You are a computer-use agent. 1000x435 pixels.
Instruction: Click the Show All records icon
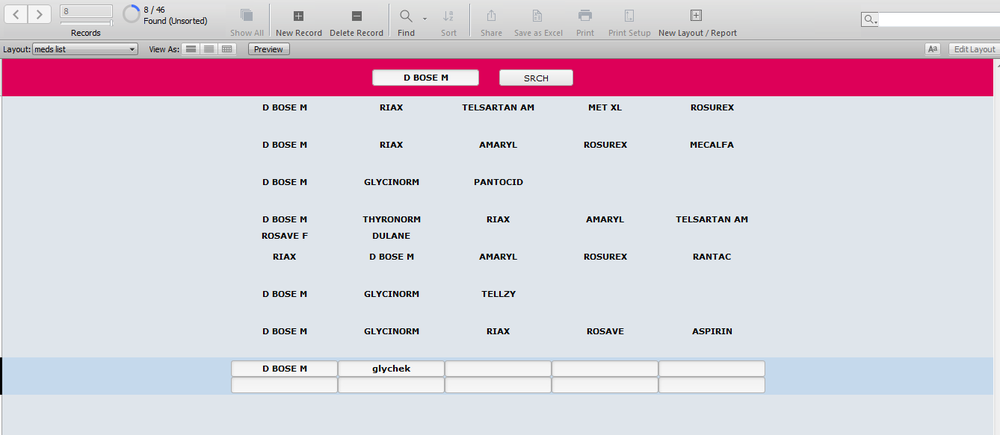(x=247, y=16)
